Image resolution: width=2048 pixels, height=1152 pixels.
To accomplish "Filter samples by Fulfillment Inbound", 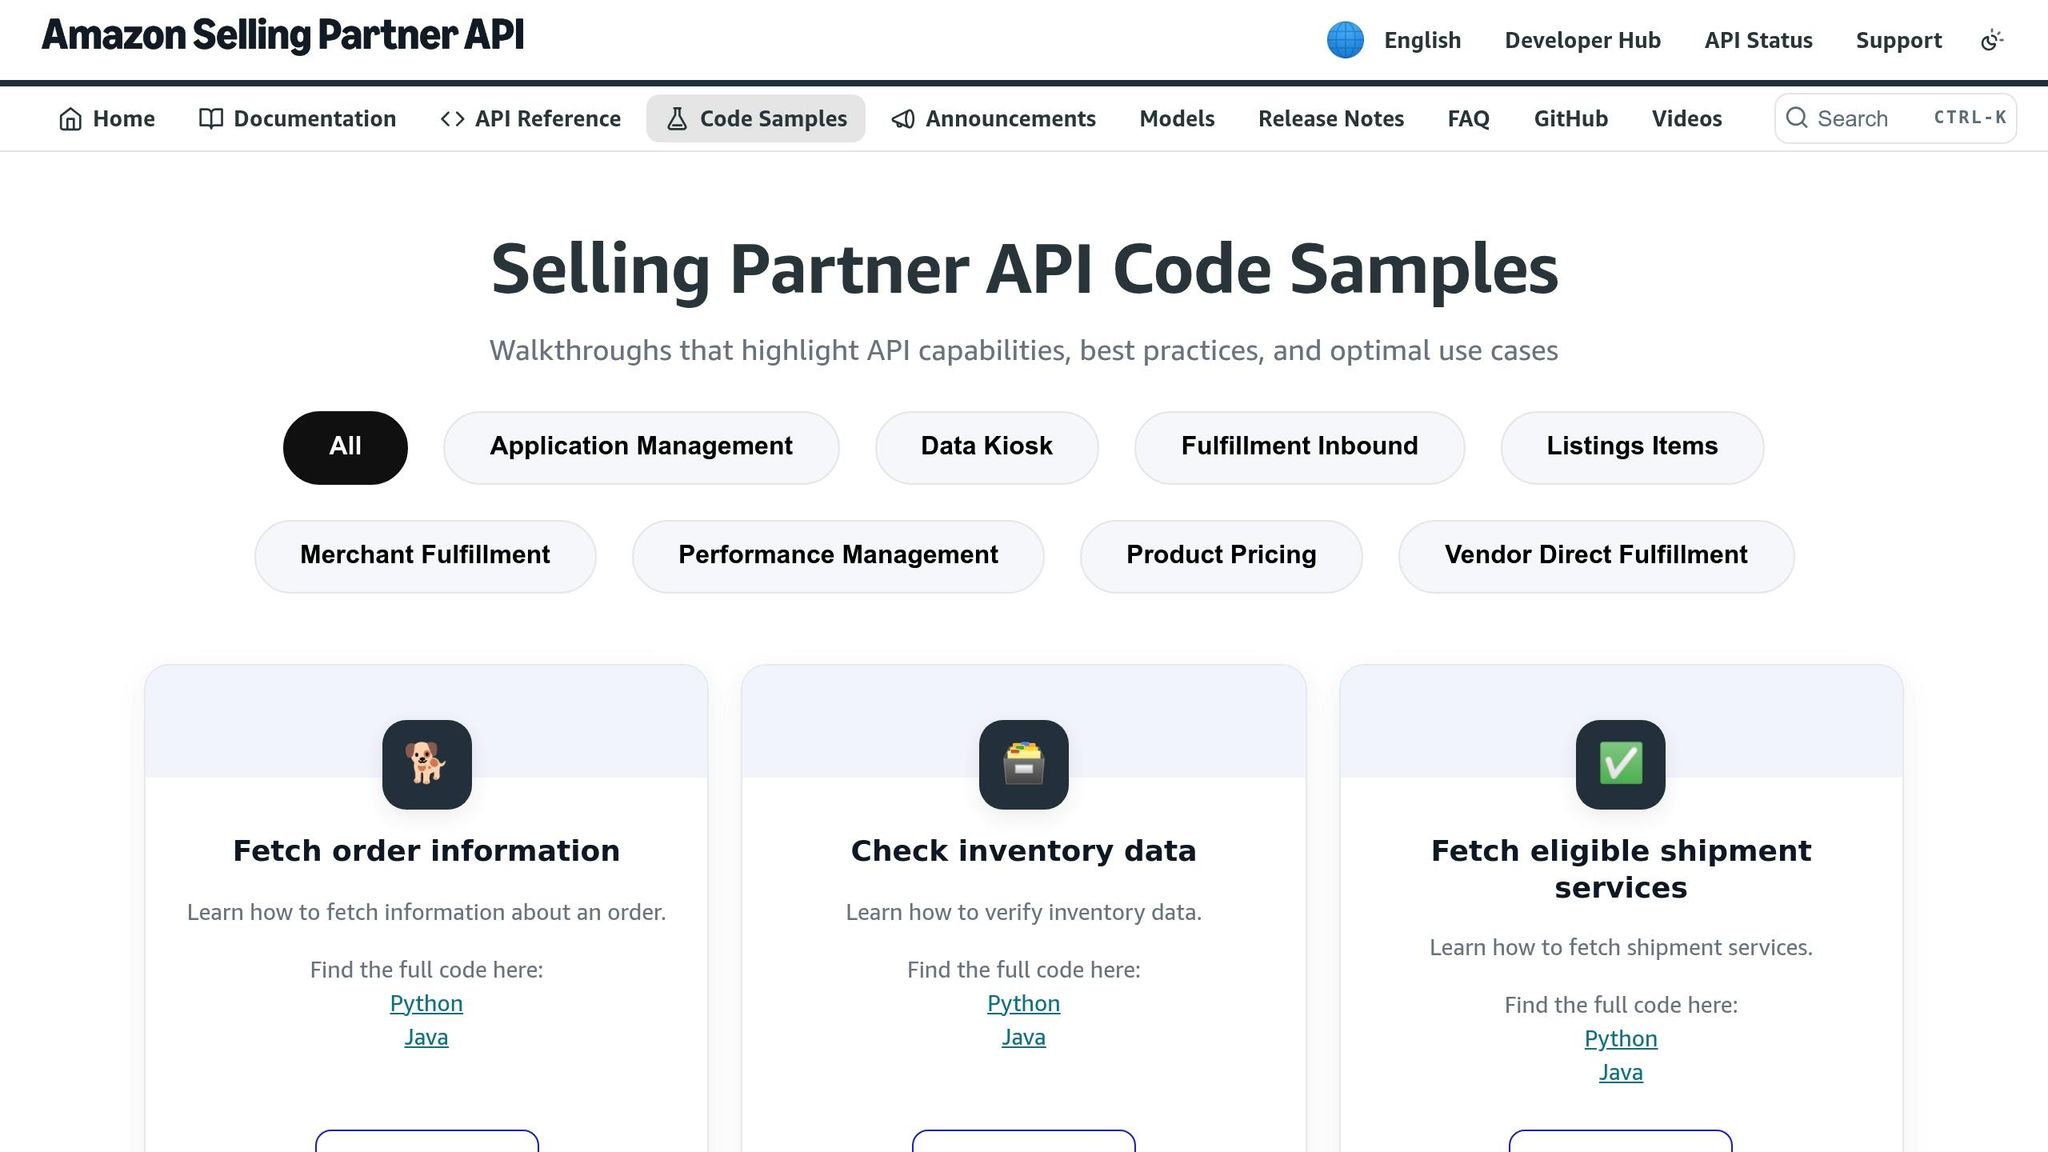I will (1298, 447).
